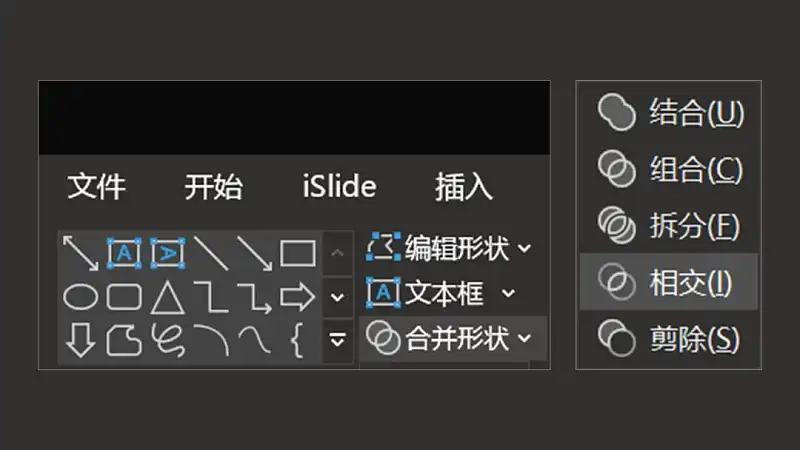Screen dimensions: 800x450
Task: Open the 文件 menu tab
Action: pos(96,186)
